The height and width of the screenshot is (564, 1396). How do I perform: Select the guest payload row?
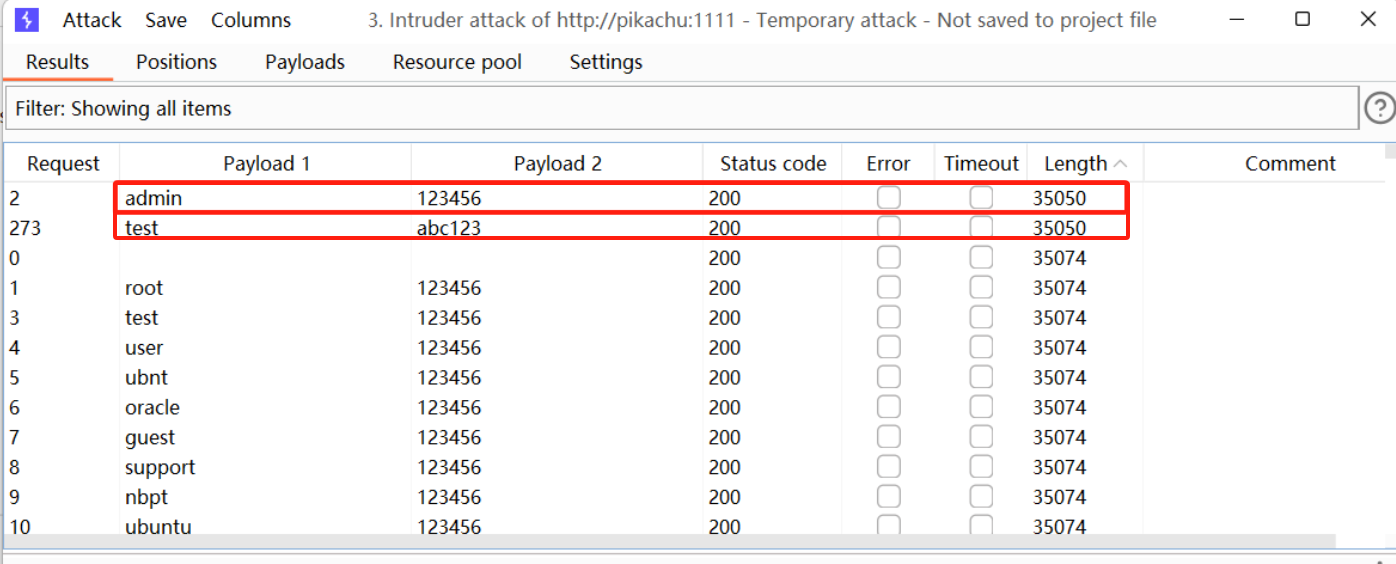coord(695,438)
